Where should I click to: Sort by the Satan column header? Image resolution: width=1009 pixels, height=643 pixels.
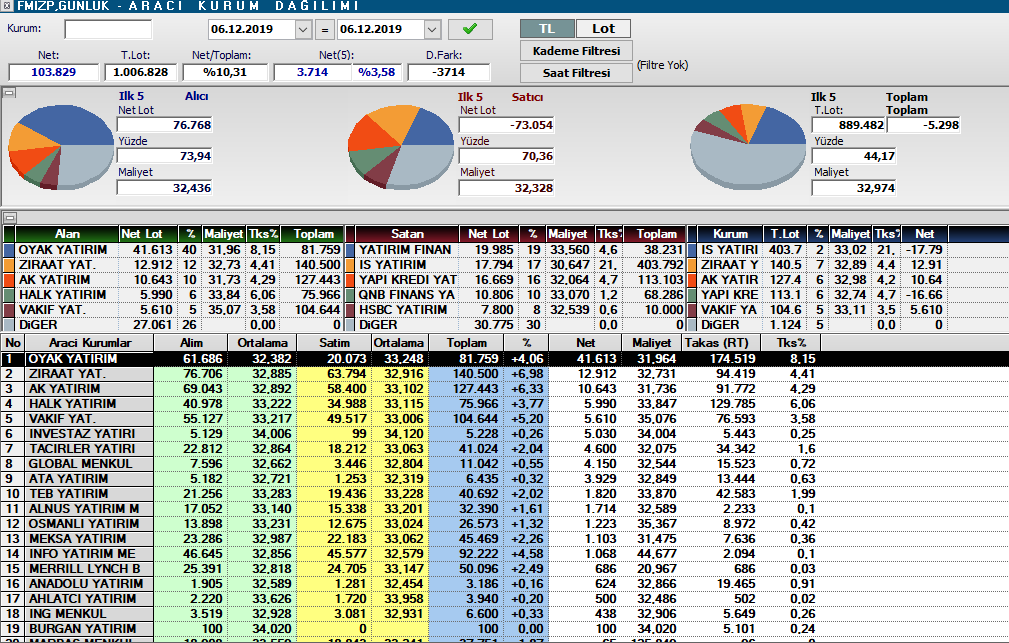(x=407, y=234)
